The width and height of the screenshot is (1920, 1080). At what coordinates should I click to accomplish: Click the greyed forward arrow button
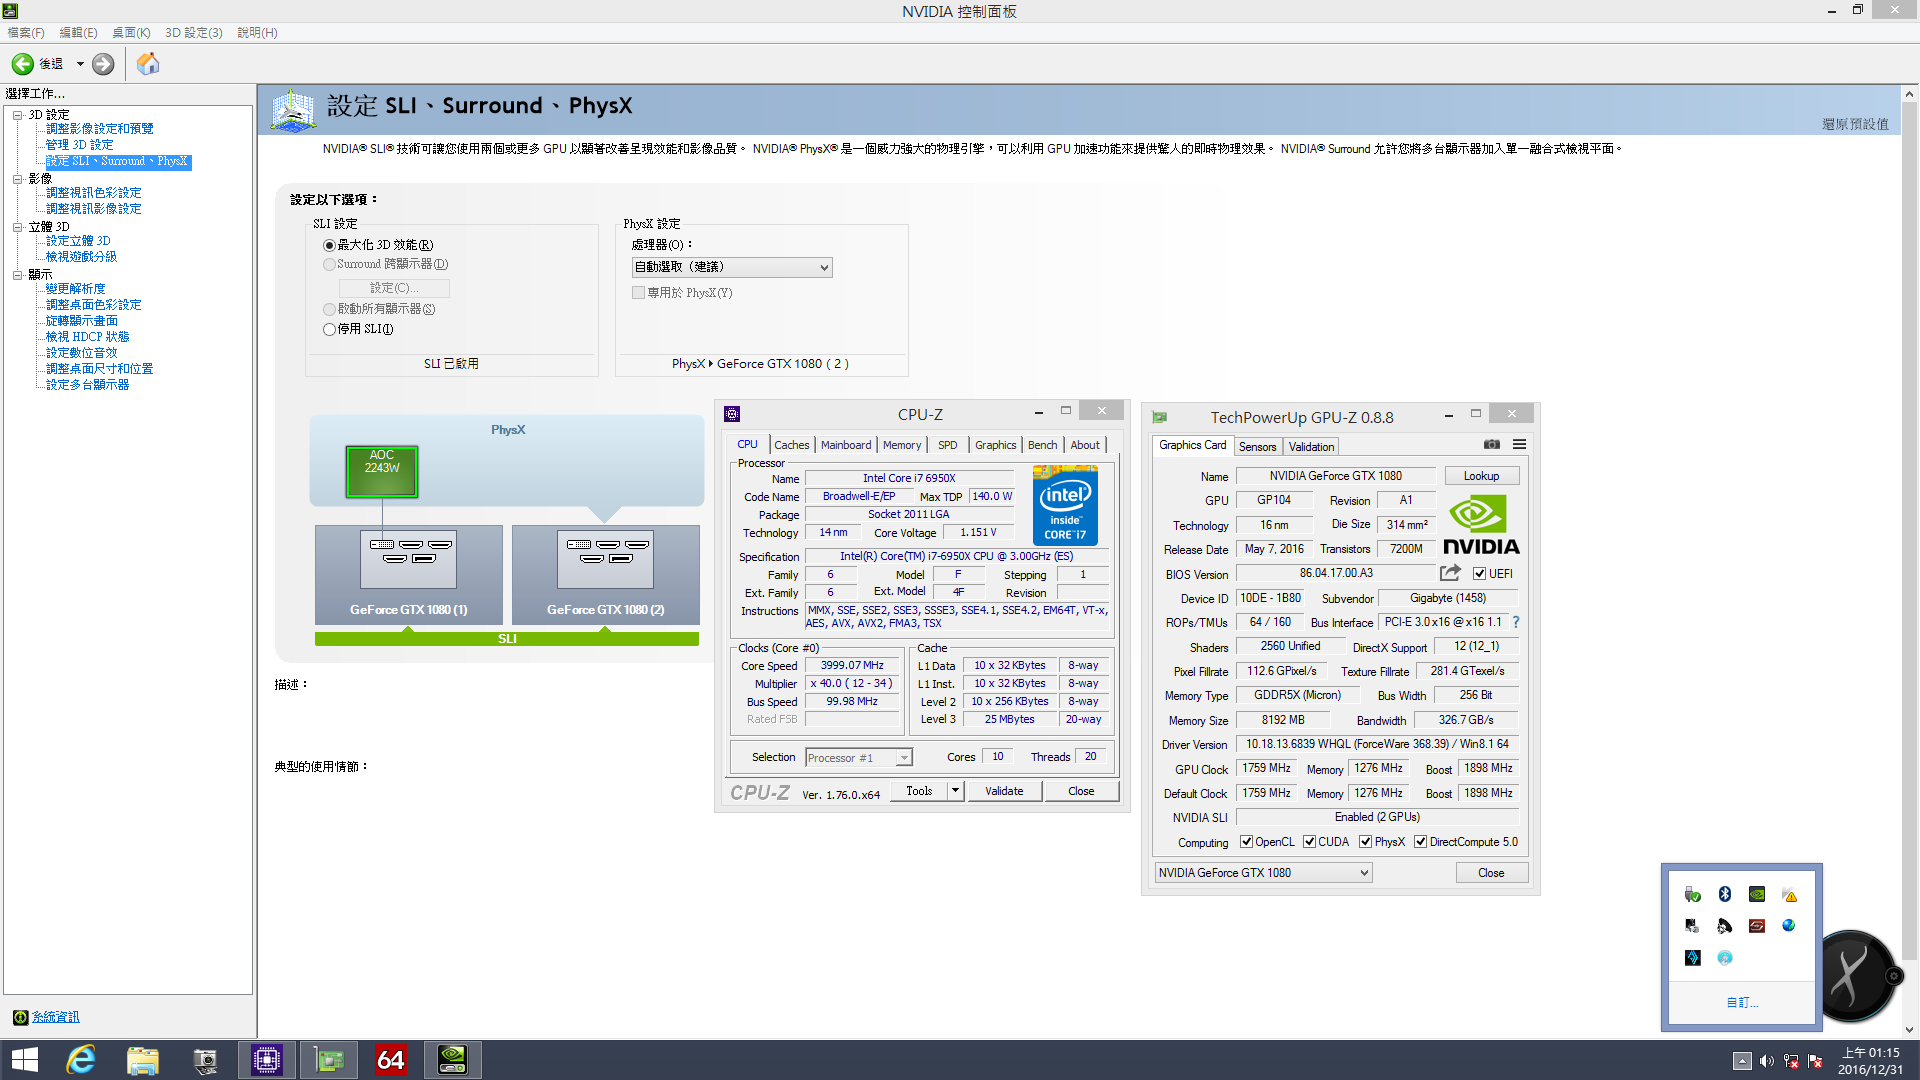[x=103, y=64]
